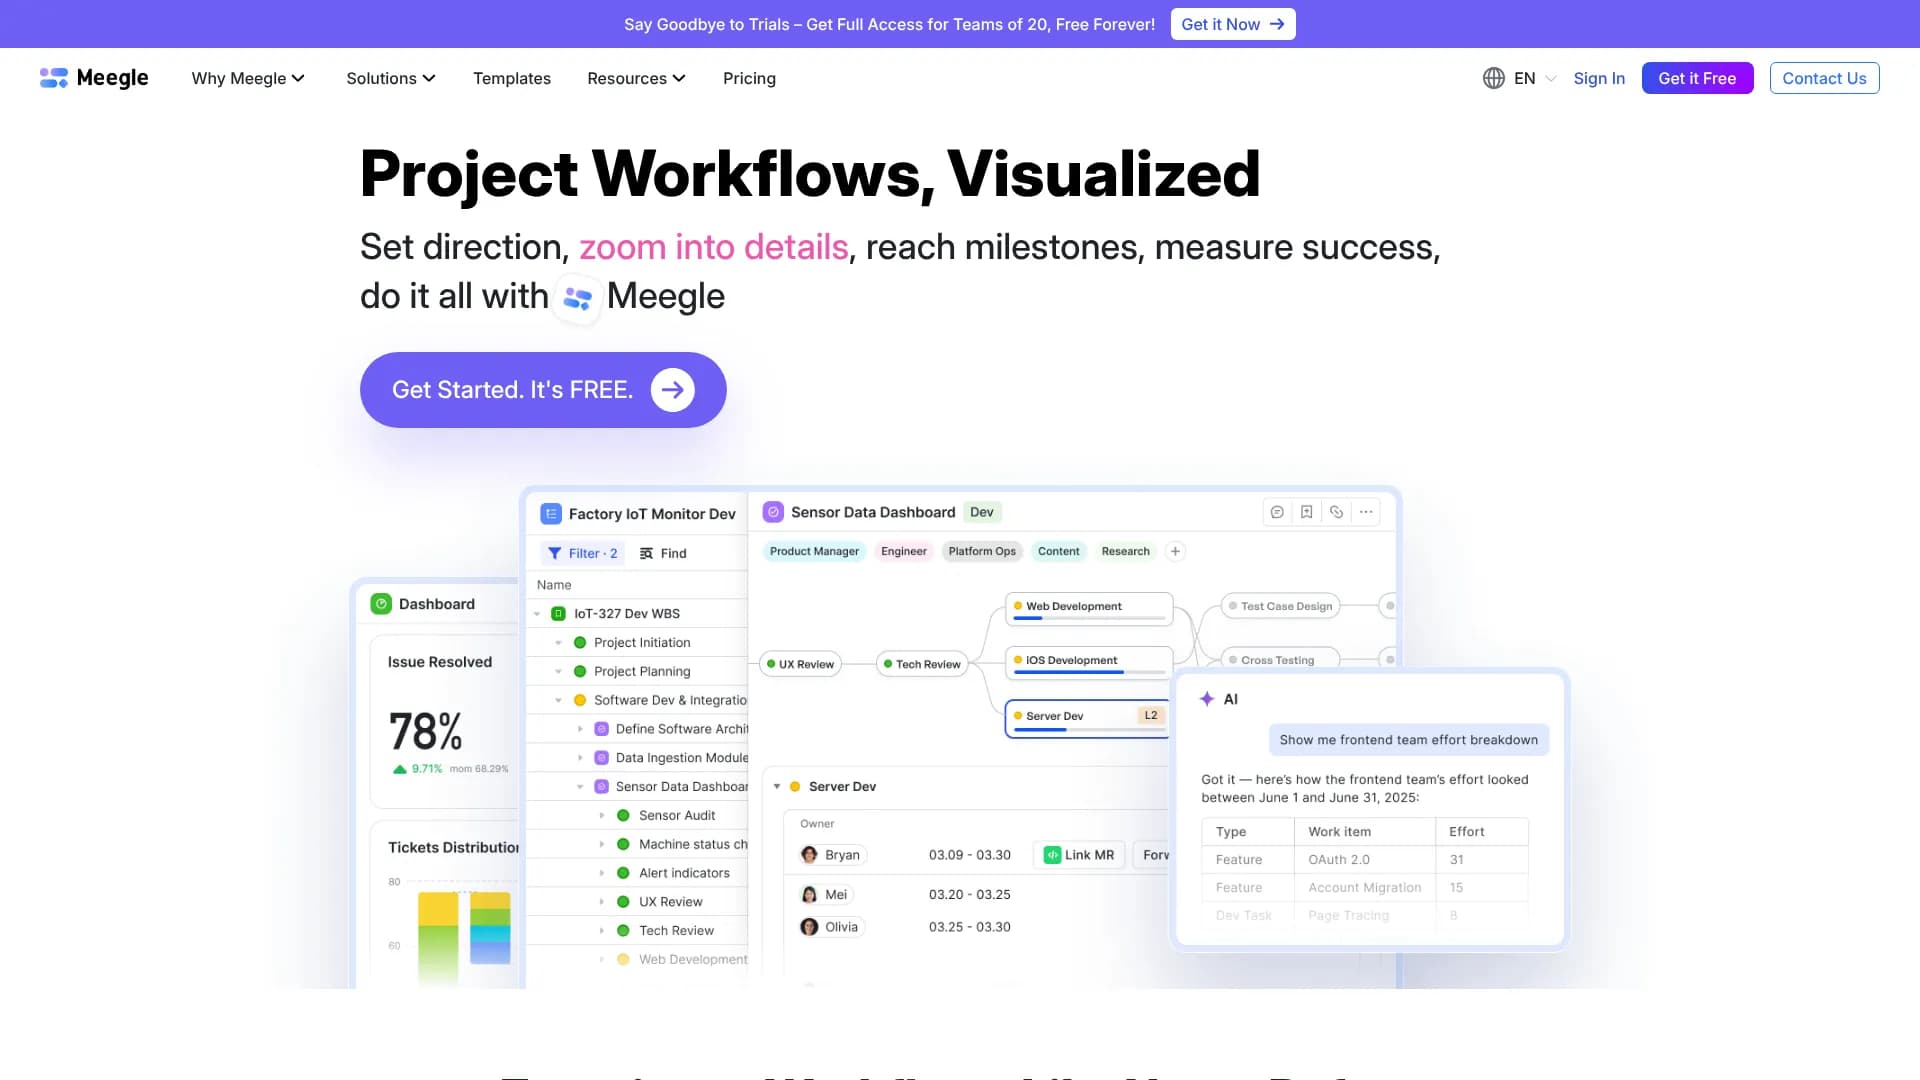Click the arrow circle in Get Started button

click(x=672, y=390)
